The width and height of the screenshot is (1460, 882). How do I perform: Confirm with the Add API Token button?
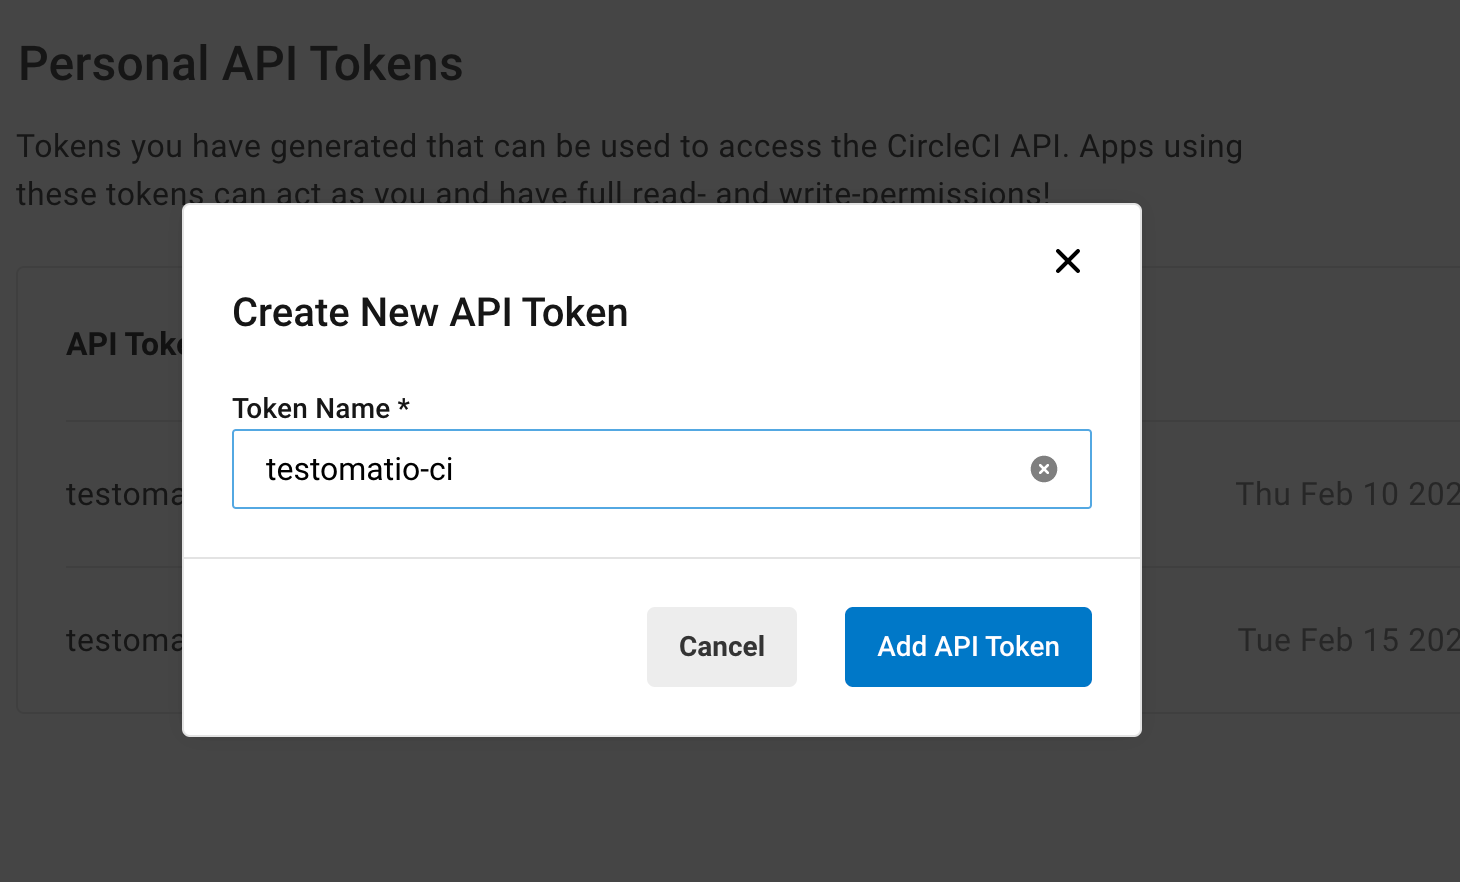click(x=968, y=647)
